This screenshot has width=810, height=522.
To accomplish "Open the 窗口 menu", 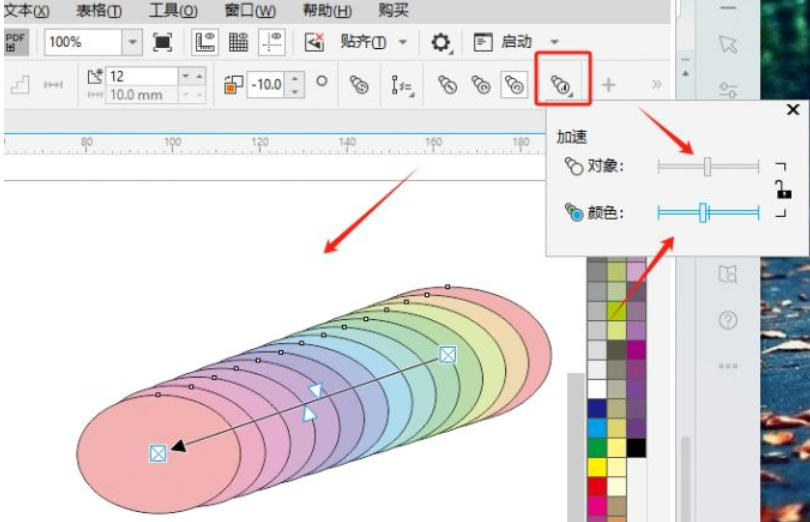I will (250, 11).
